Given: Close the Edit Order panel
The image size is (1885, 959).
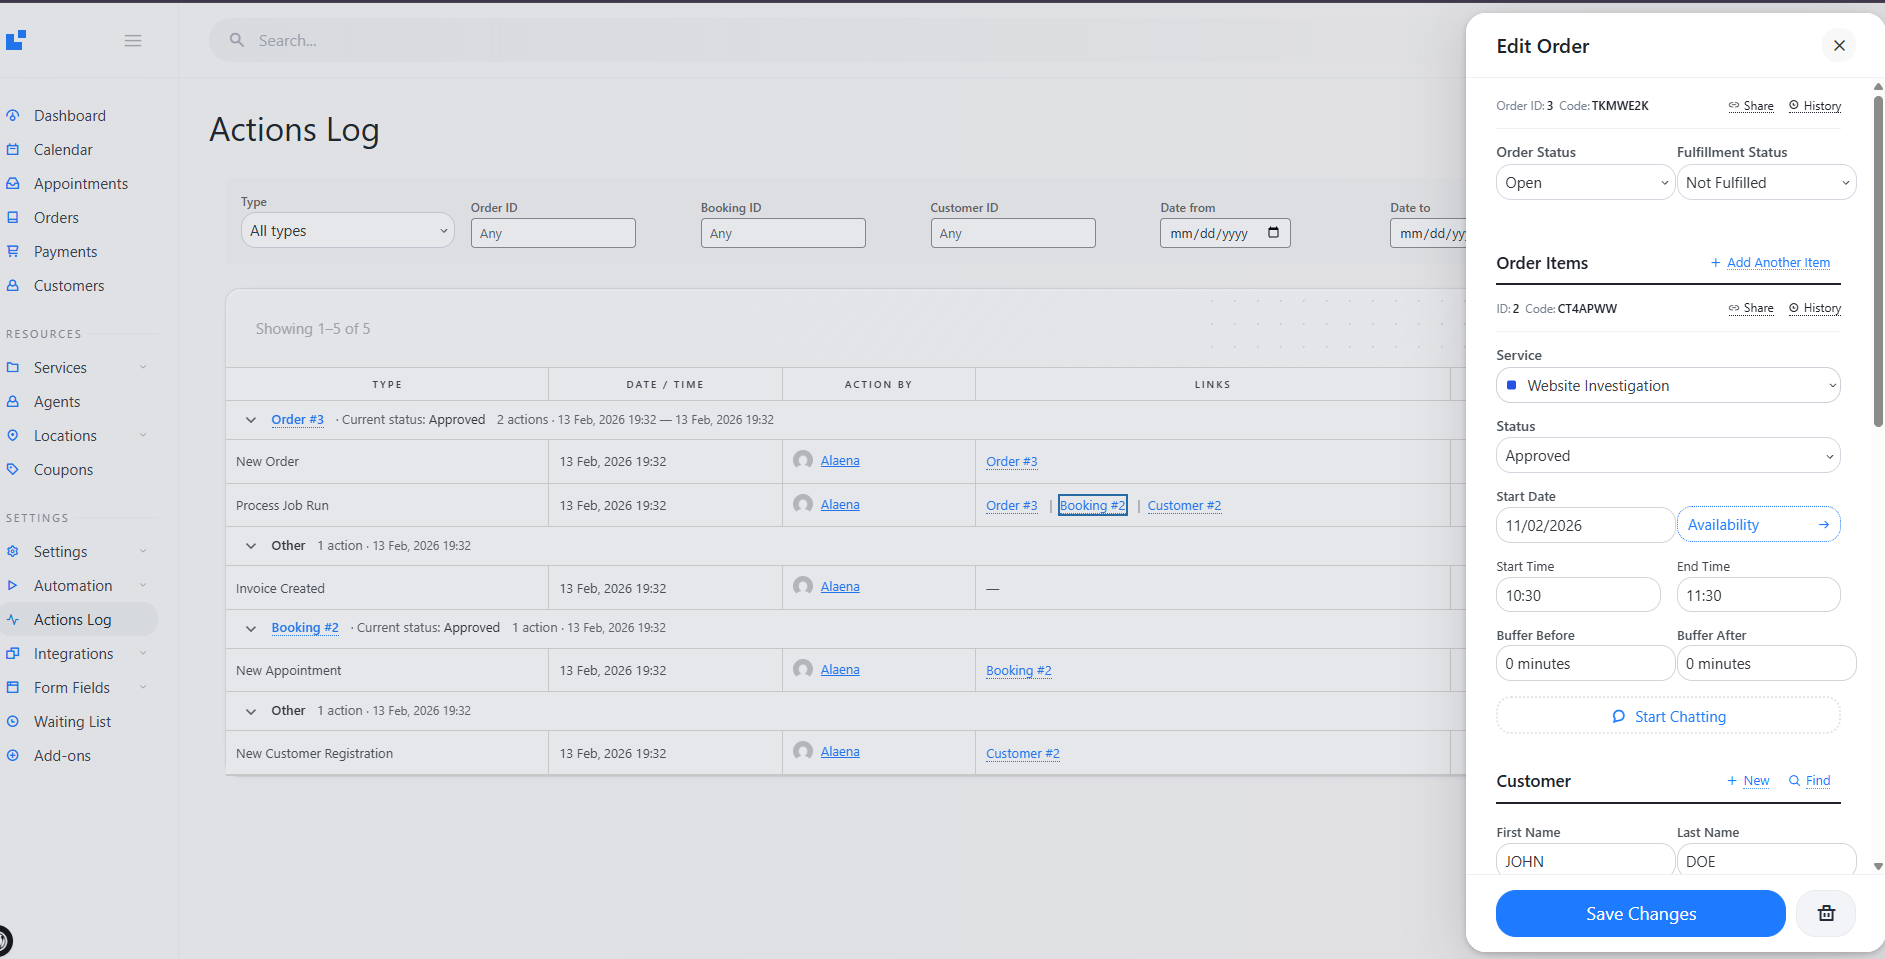Looking at the screenshot, I should (1838, 46).
